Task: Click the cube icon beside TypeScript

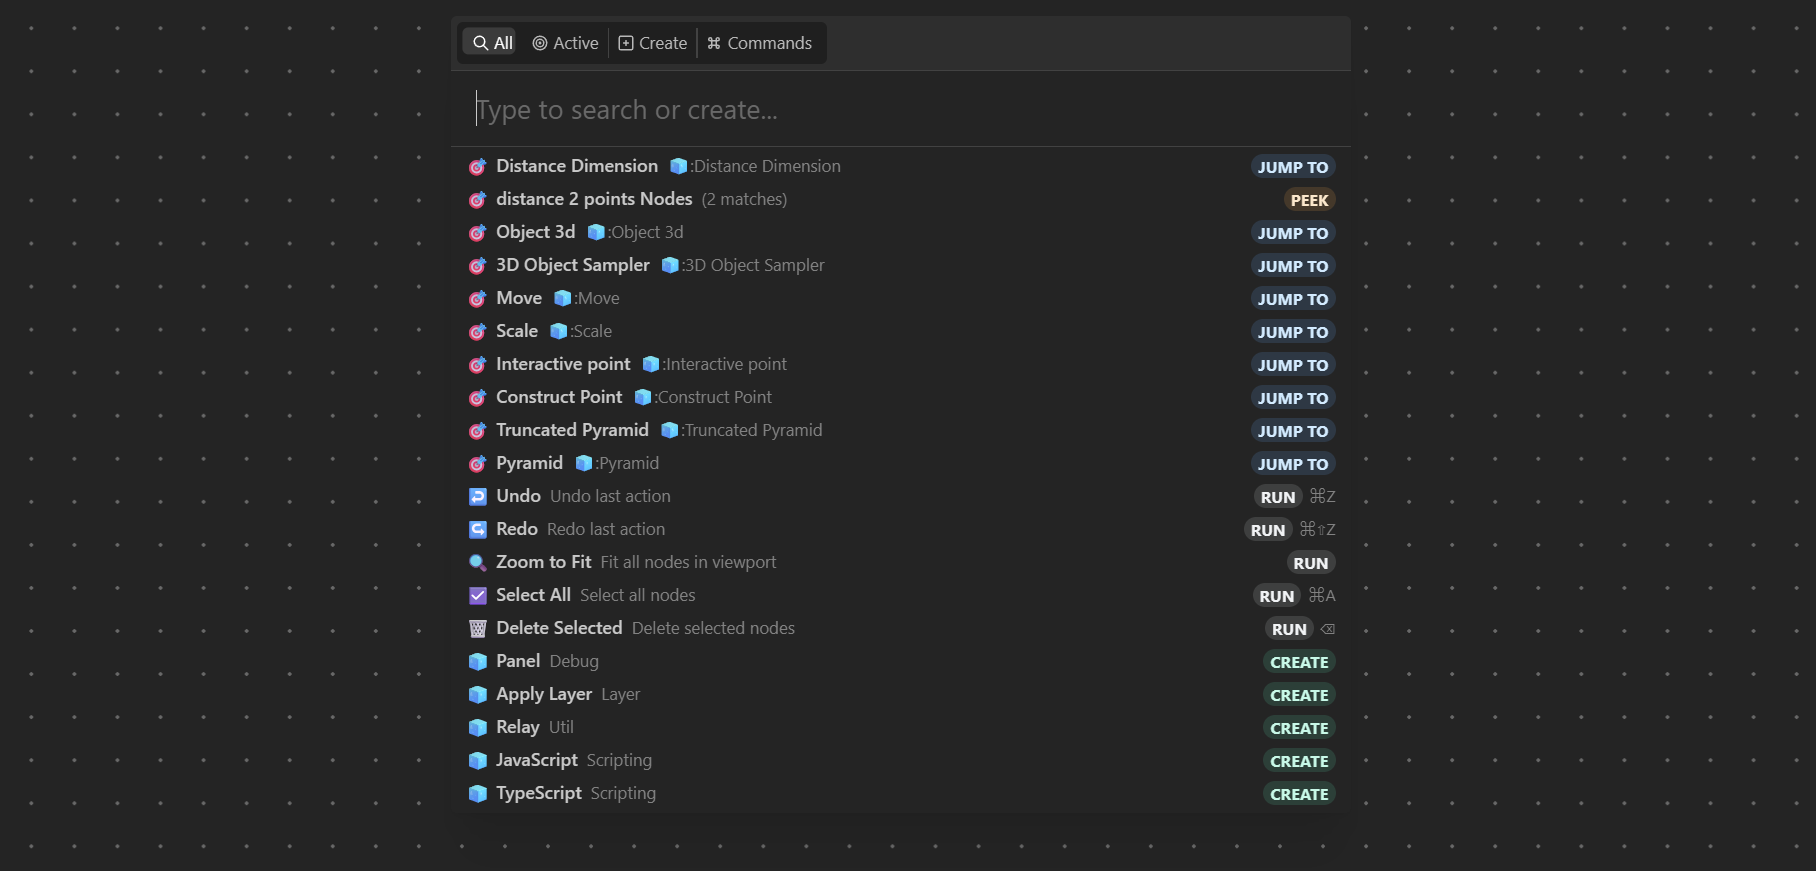Action: click(478, 794)
